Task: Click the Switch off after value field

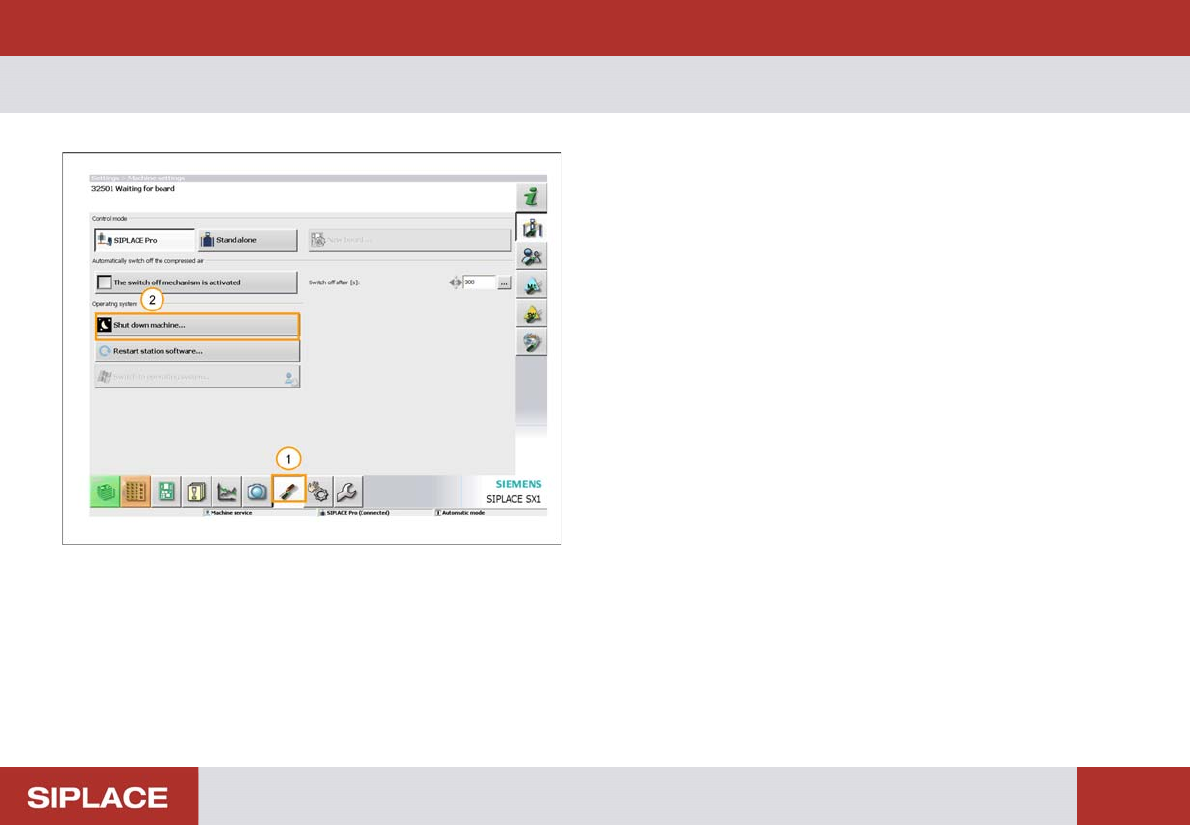Action: point(479,282)
